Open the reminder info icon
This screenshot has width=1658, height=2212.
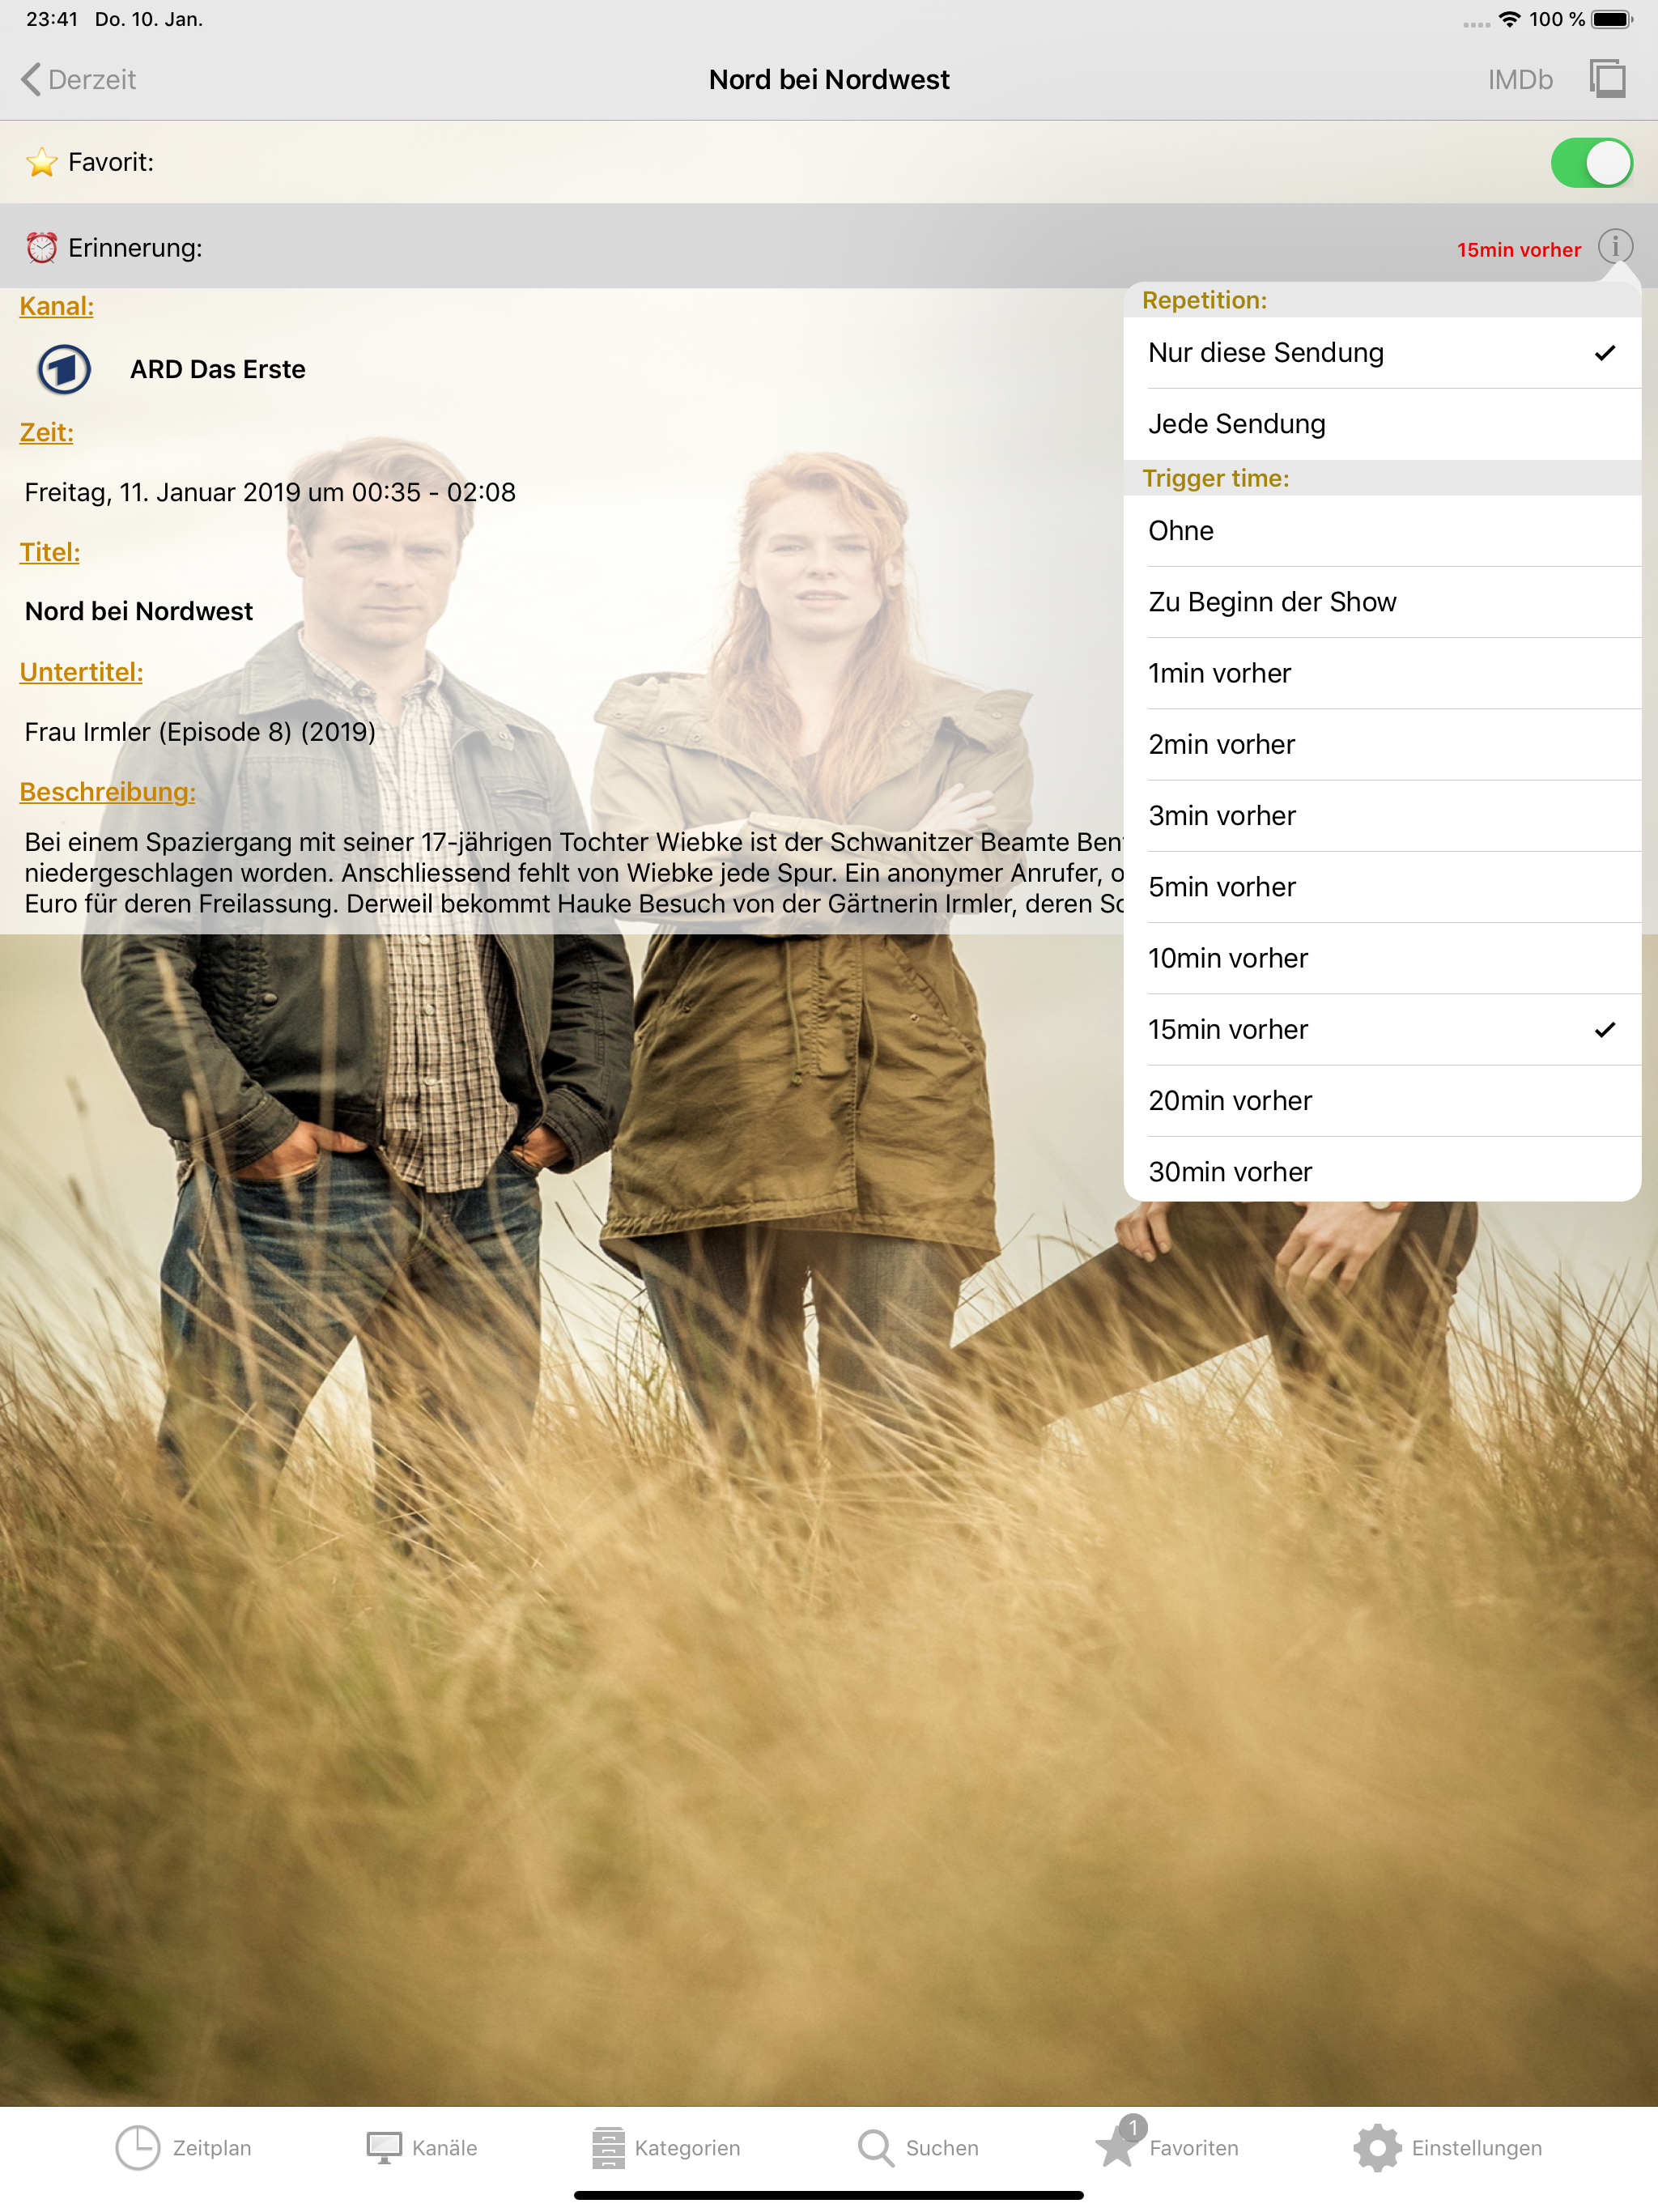click(1614, 246)
